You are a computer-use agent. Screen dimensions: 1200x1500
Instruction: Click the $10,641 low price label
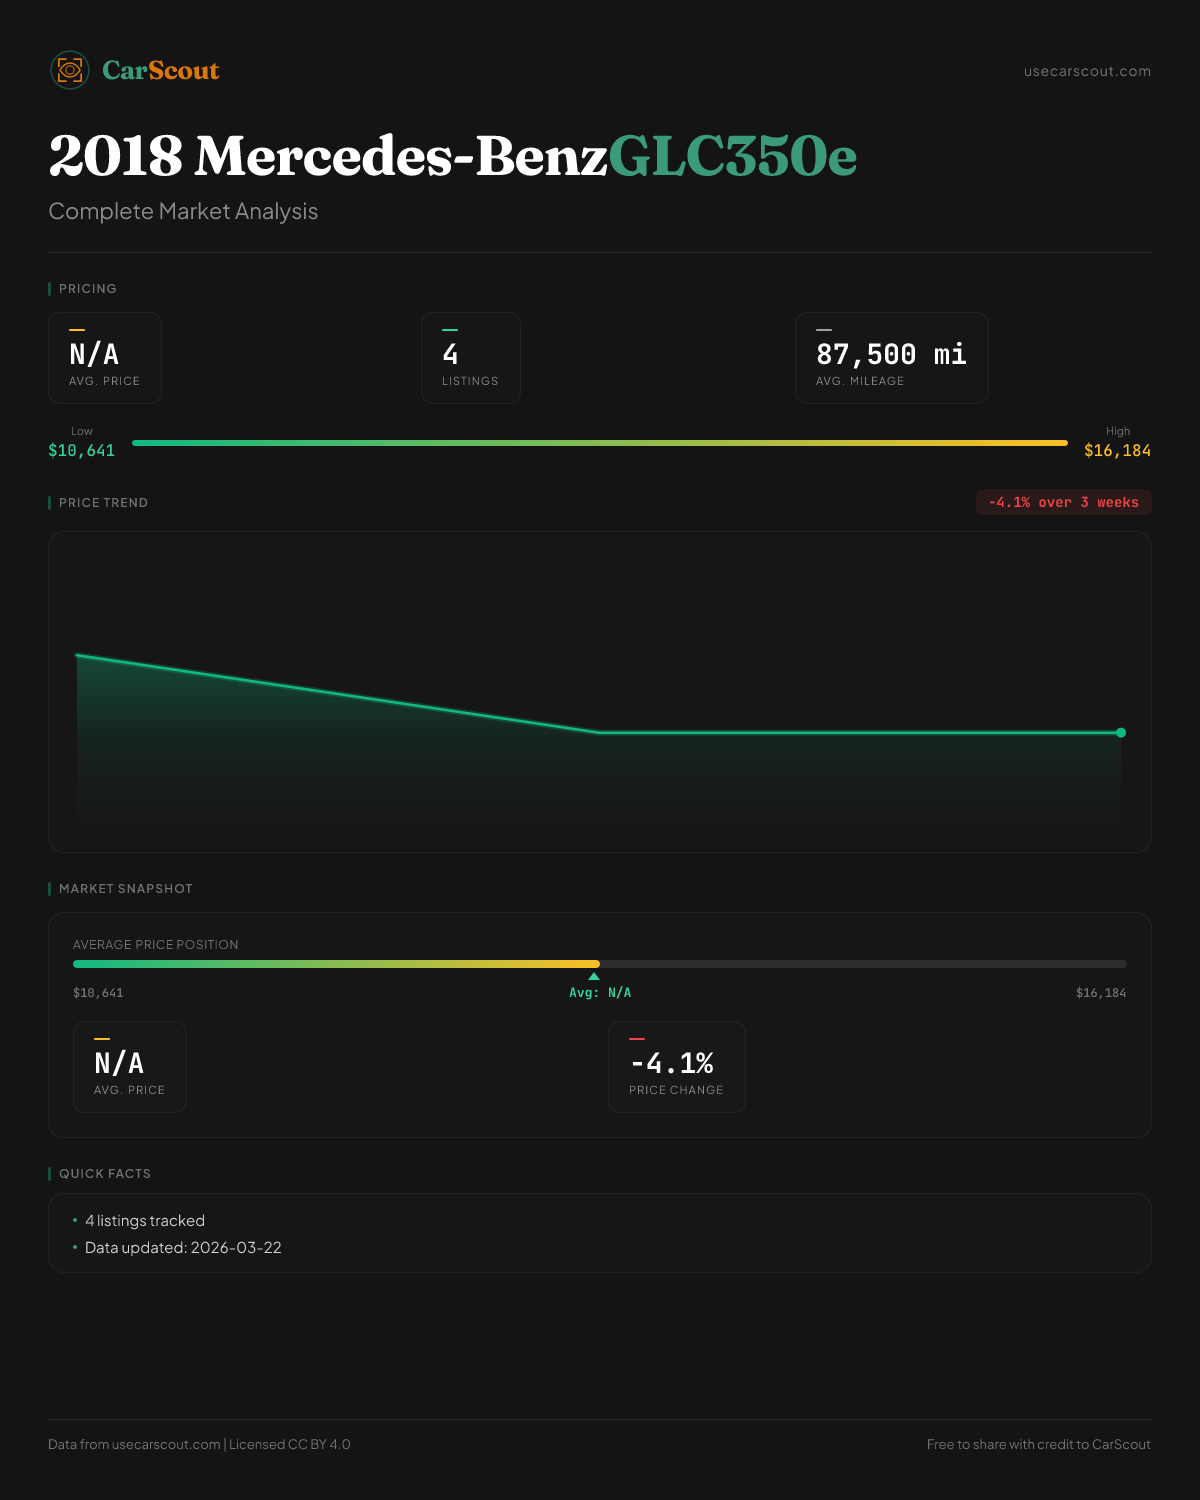pyautogui.click(x=82, y=451)
